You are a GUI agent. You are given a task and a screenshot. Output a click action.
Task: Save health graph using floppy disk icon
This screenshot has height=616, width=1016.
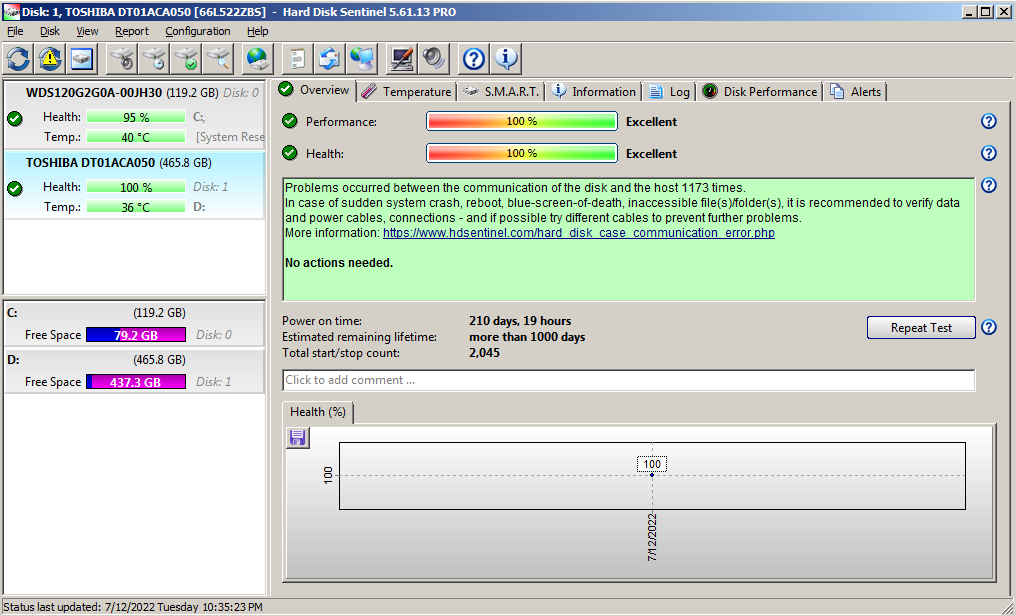(298, 438)
